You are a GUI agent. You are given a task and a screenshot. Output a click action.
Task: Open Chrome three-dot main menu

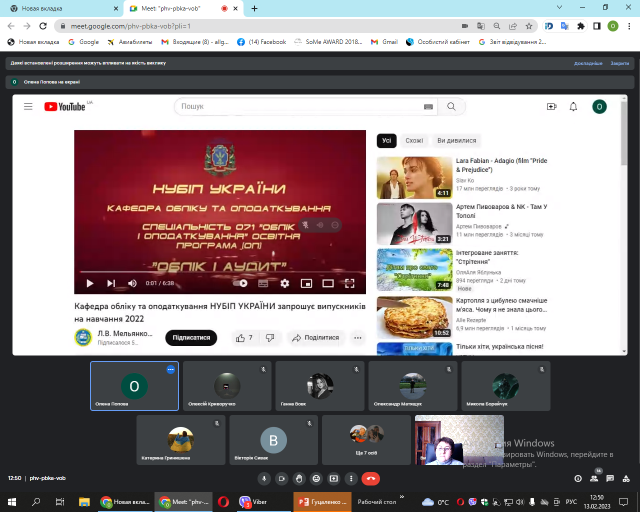click(x=629, y=26)
